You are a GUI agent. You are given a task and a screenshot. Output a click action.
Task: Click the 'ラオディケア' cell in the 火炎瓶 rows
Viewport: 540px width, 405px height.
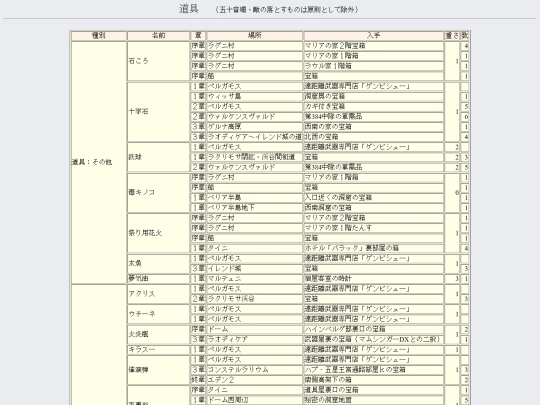(255, 340)
